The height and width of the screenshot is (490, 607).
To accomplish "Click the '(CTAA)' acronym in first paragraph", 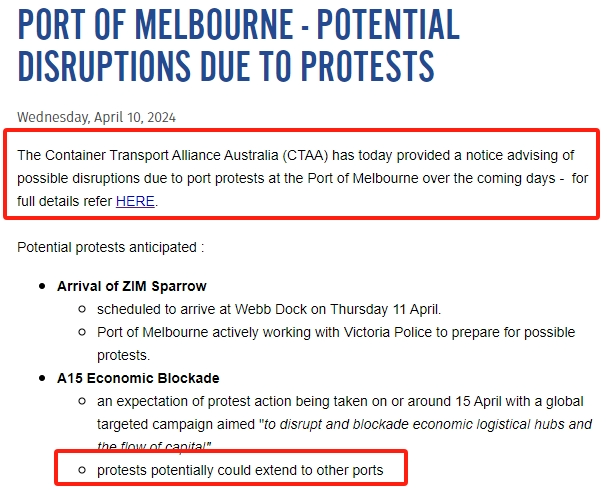I will tap(305, 155).
